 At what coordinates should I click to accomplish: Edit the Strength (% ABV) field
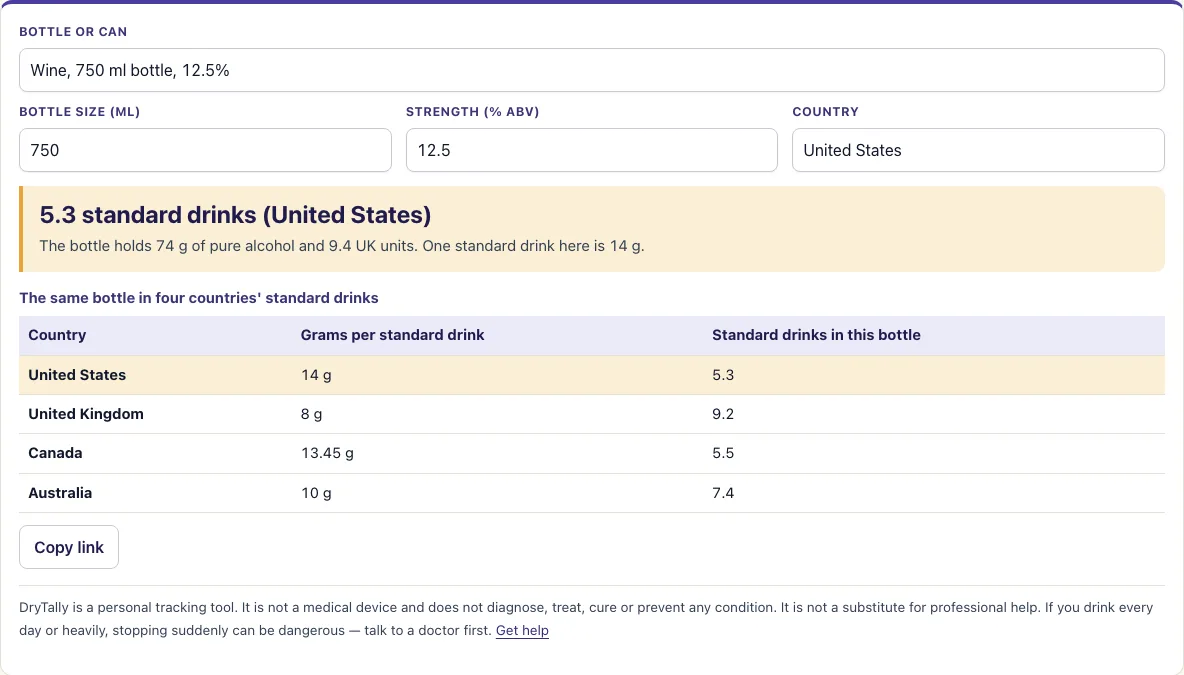(x=591, y=150)
